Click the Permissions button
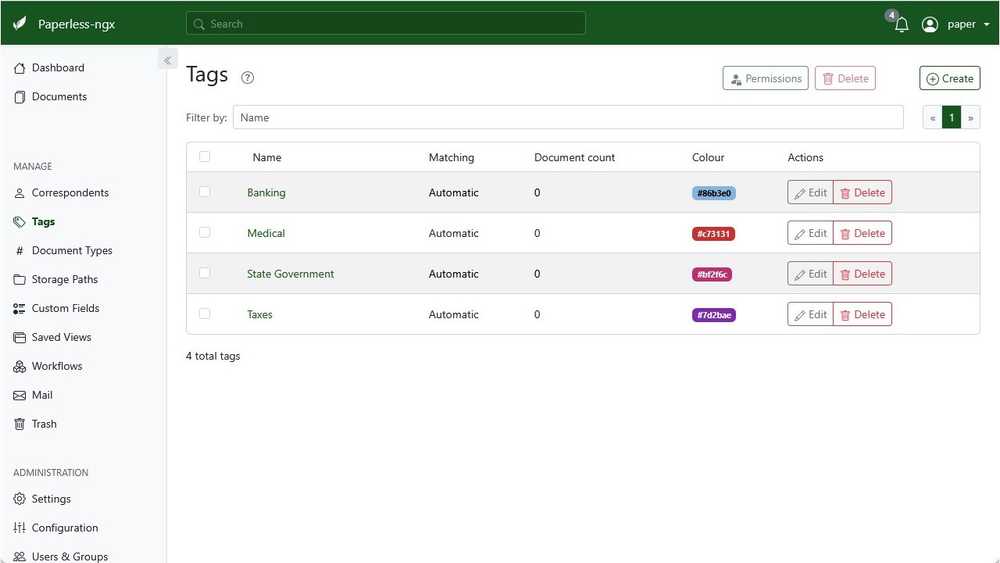The image size is (1000, 563). [x=765, y=78]
